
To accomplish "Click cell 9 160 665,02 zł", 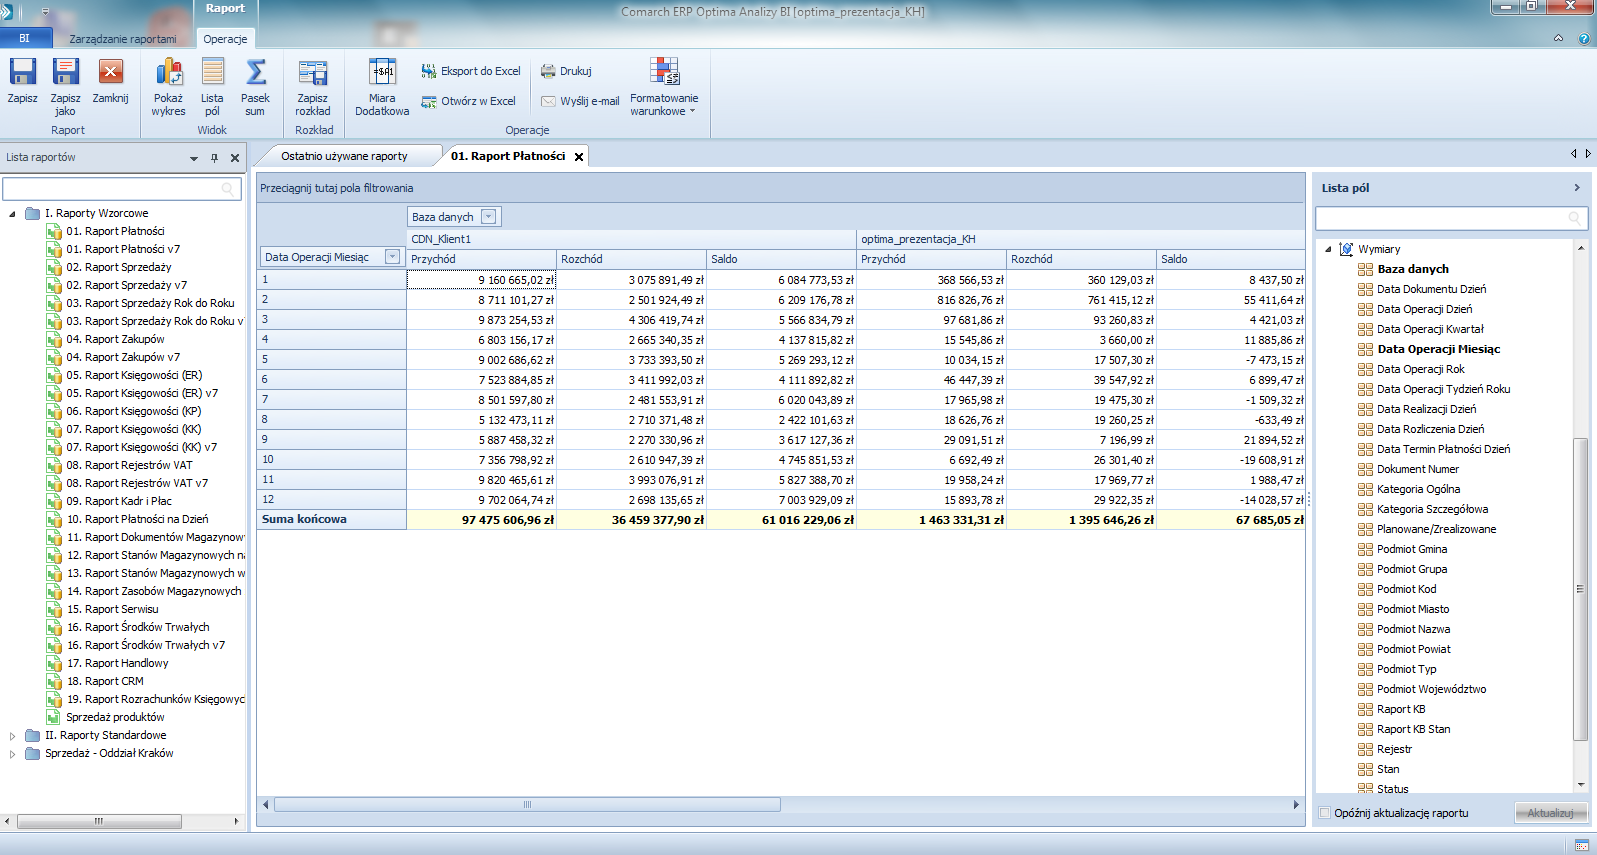I will tap(481, 280).
